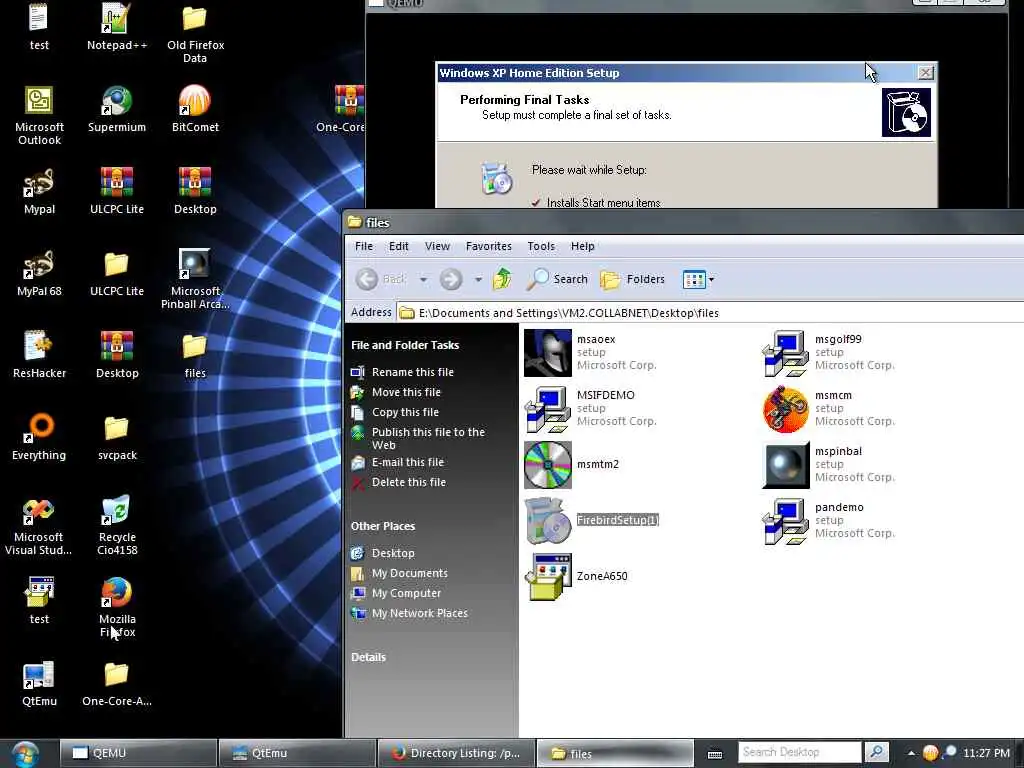
Task: Click Move this file
Action: [x=406, y=392]
